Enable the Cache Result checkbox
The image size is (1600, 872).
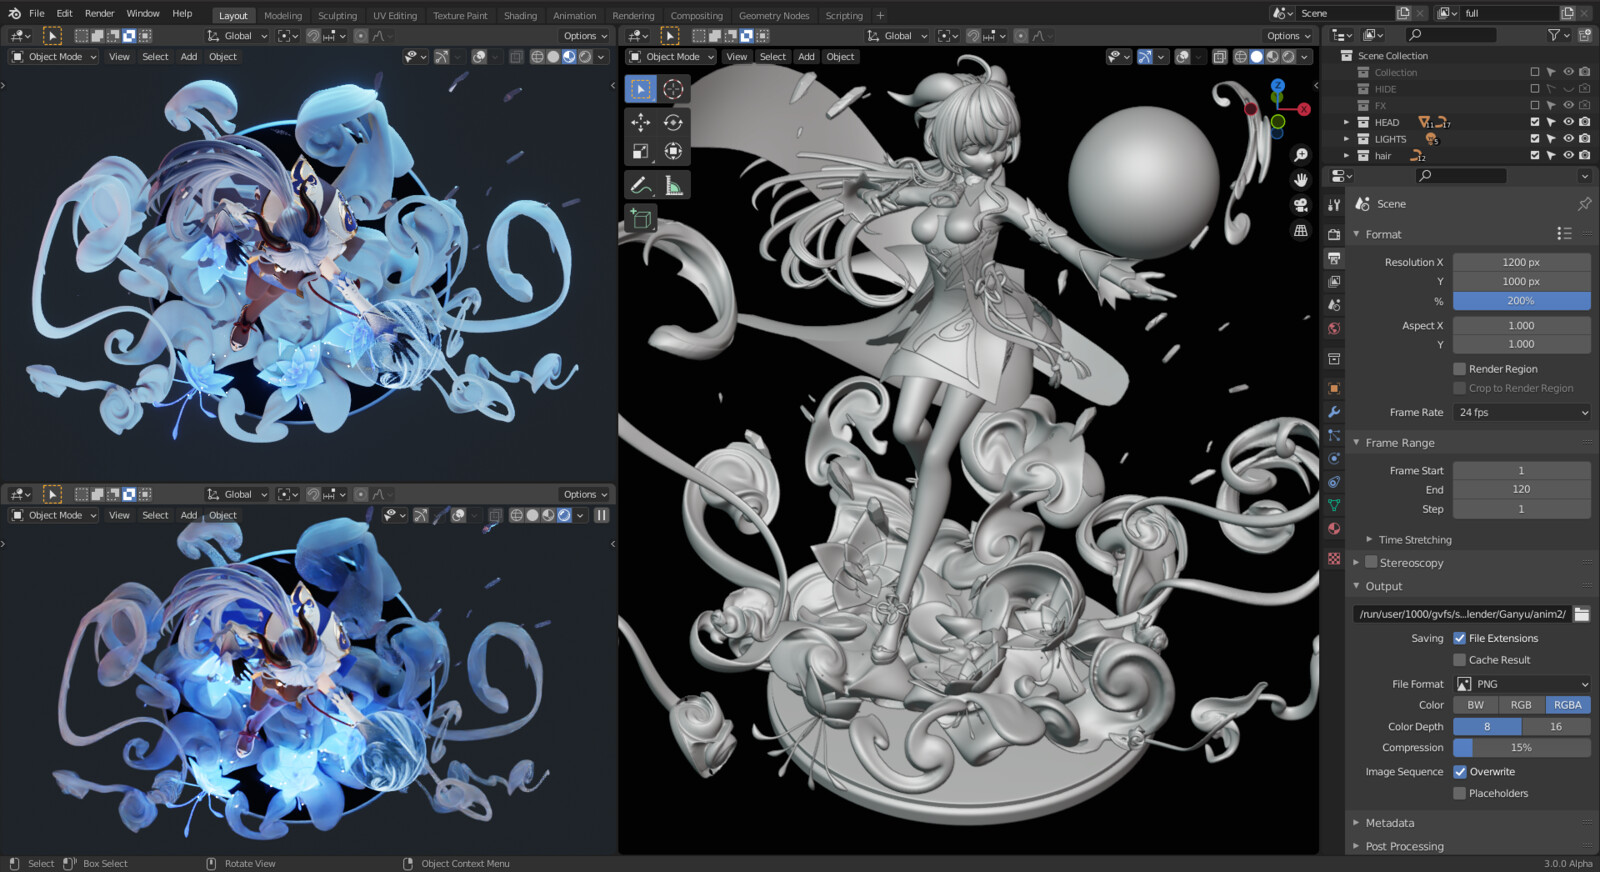point(1459,660)
